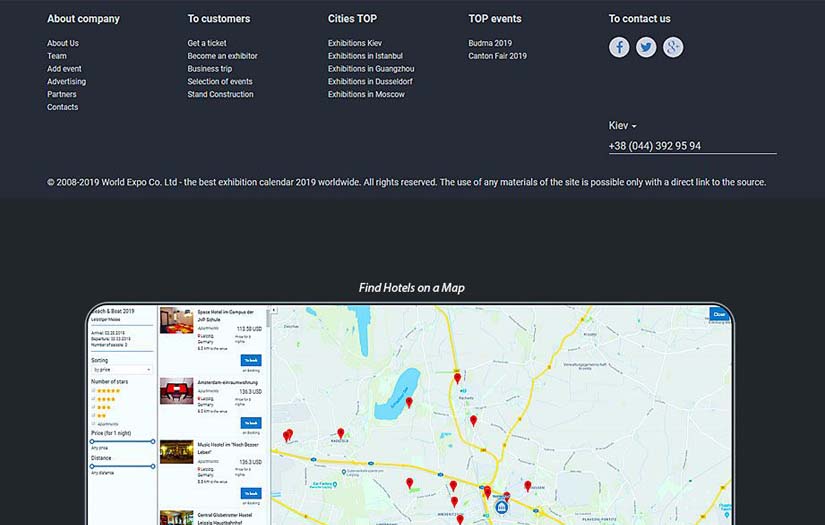Click the 'Cities TOP' footer heading
The width and height of the screenshot is (825, 525).
pos(352,19)
